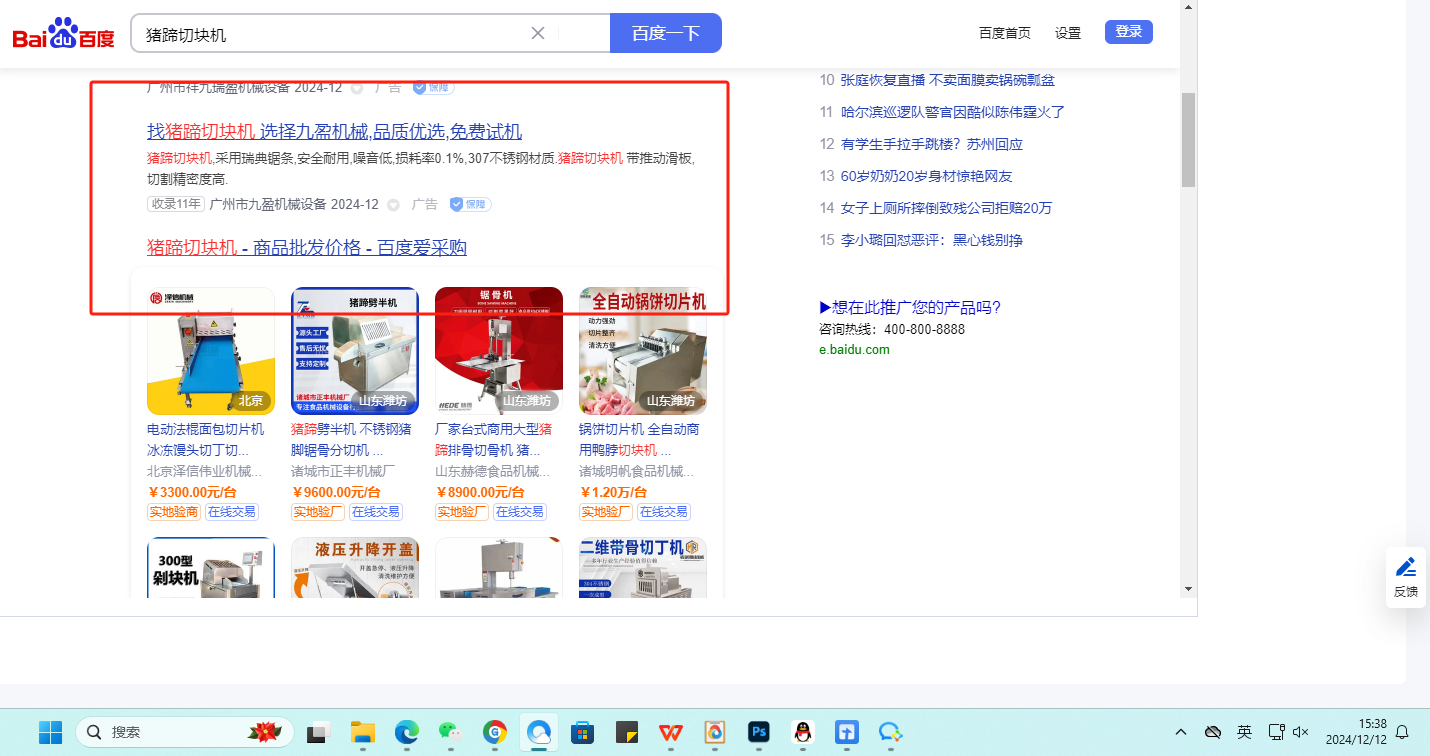The height and width of the screenshot is (756, 1430).
Task: Open the 猪蹄劈半机 product thumbnail
Action: [355, 351]
